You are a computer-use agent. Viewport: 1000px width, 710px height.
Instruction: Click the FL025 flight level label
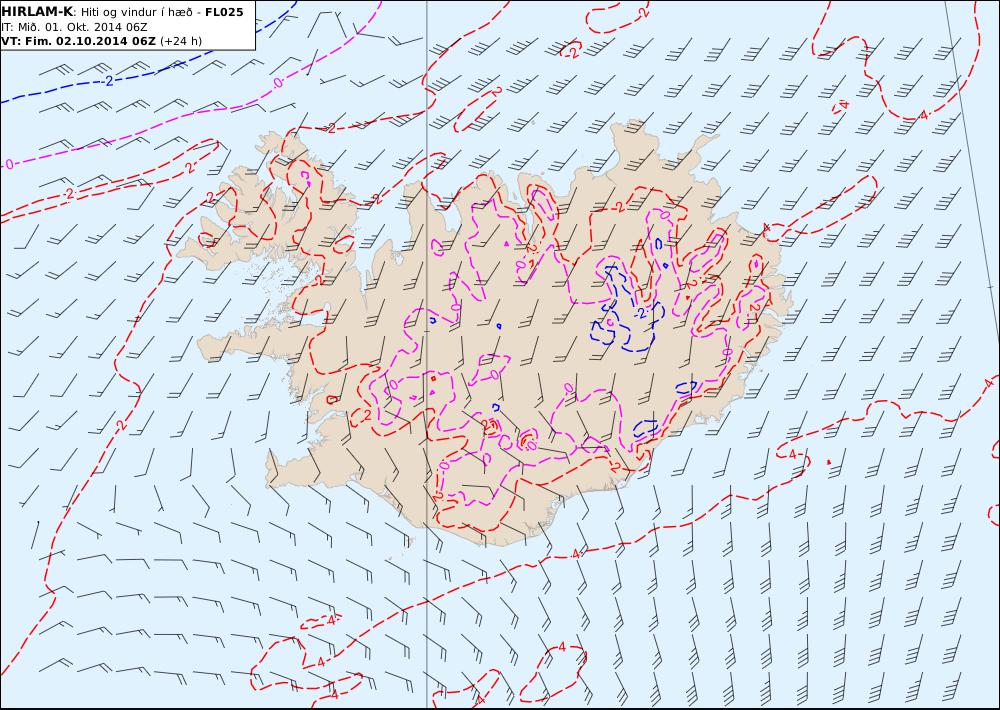pos(224,12)
